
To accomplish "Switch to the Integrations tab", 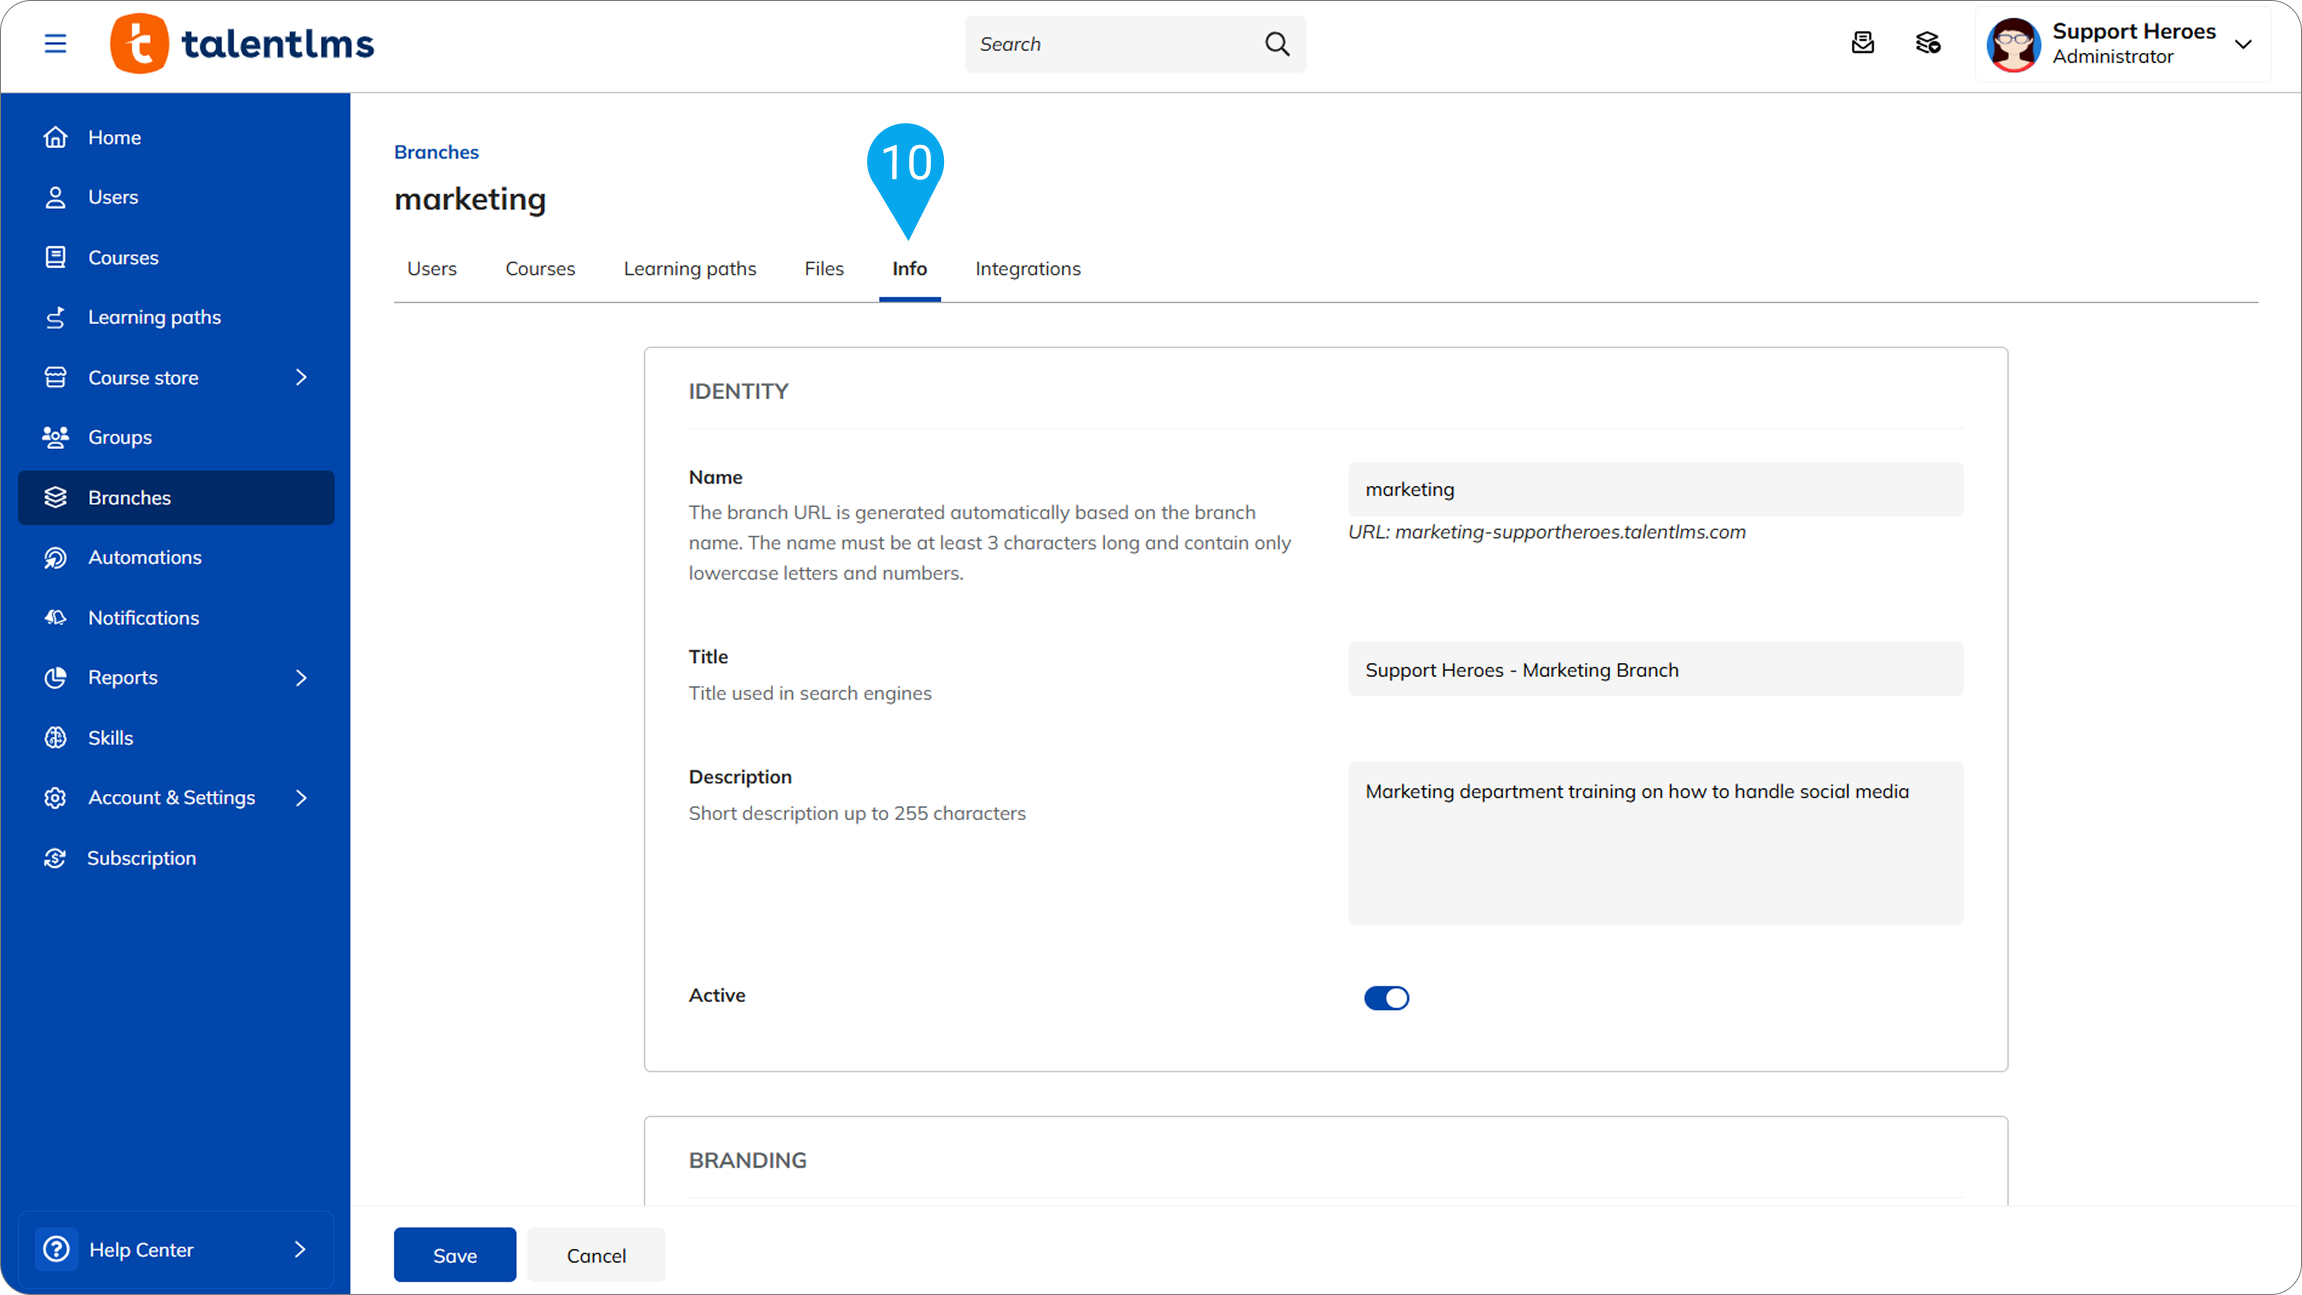I will tap(1027, 268).
